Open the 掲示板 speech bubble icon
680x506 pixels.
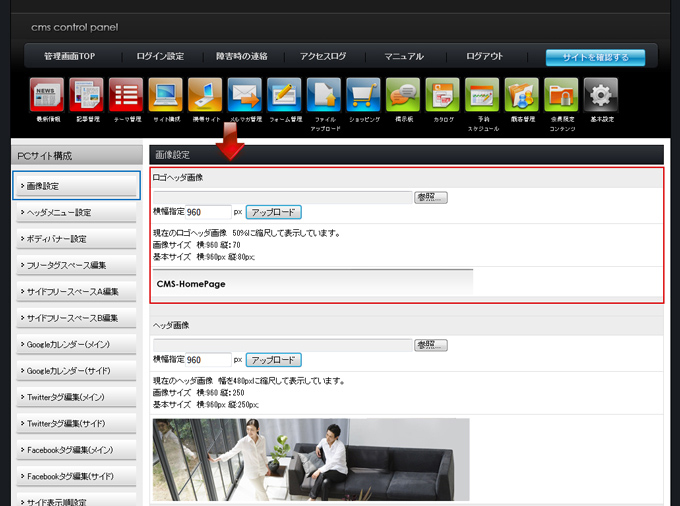403,95
